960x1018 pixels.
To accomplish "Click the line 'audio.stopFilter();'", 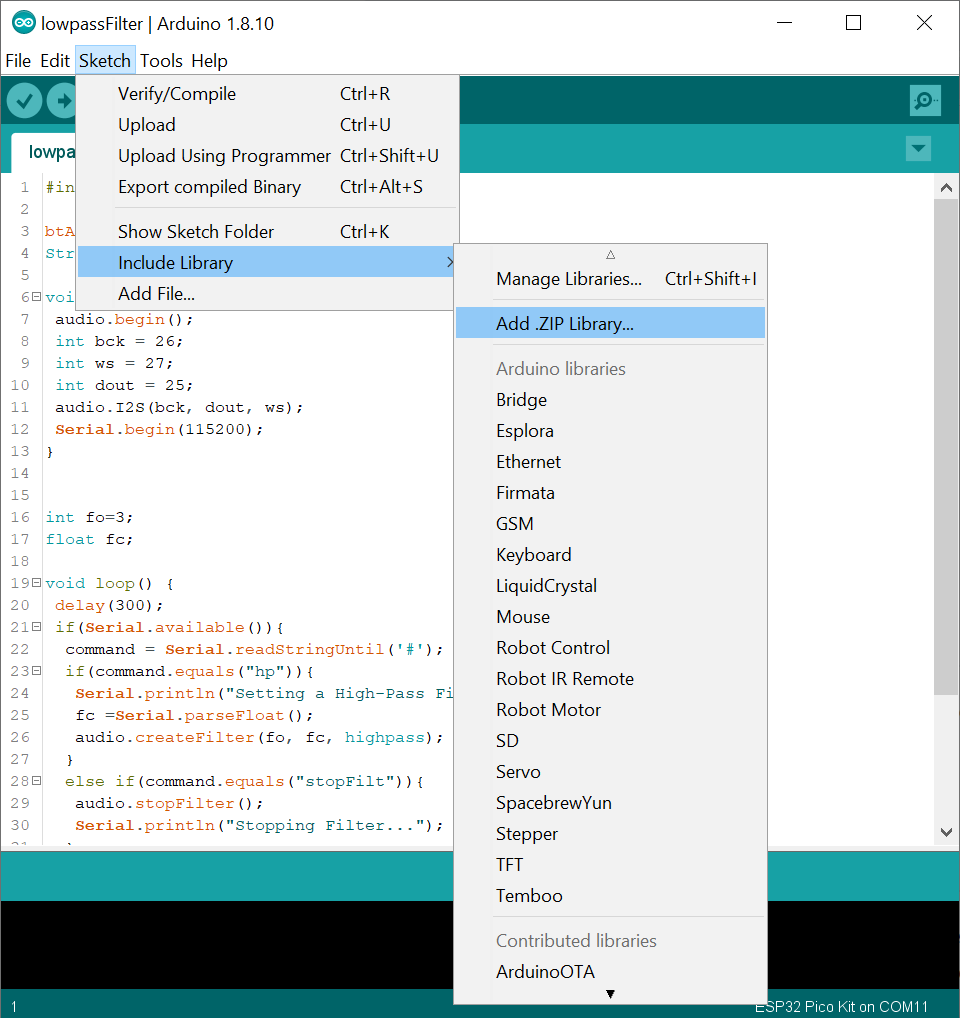I will [169, 804].
